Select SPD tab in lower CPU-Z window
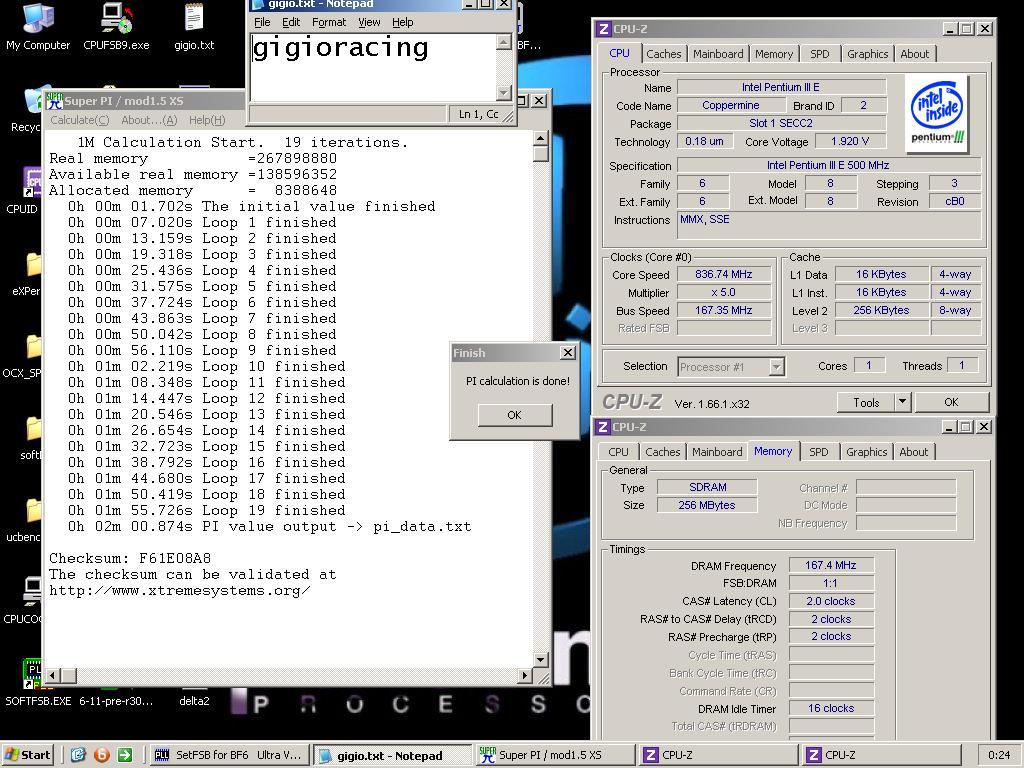This screenshot has width=1024, height=768. pos(818,452)
